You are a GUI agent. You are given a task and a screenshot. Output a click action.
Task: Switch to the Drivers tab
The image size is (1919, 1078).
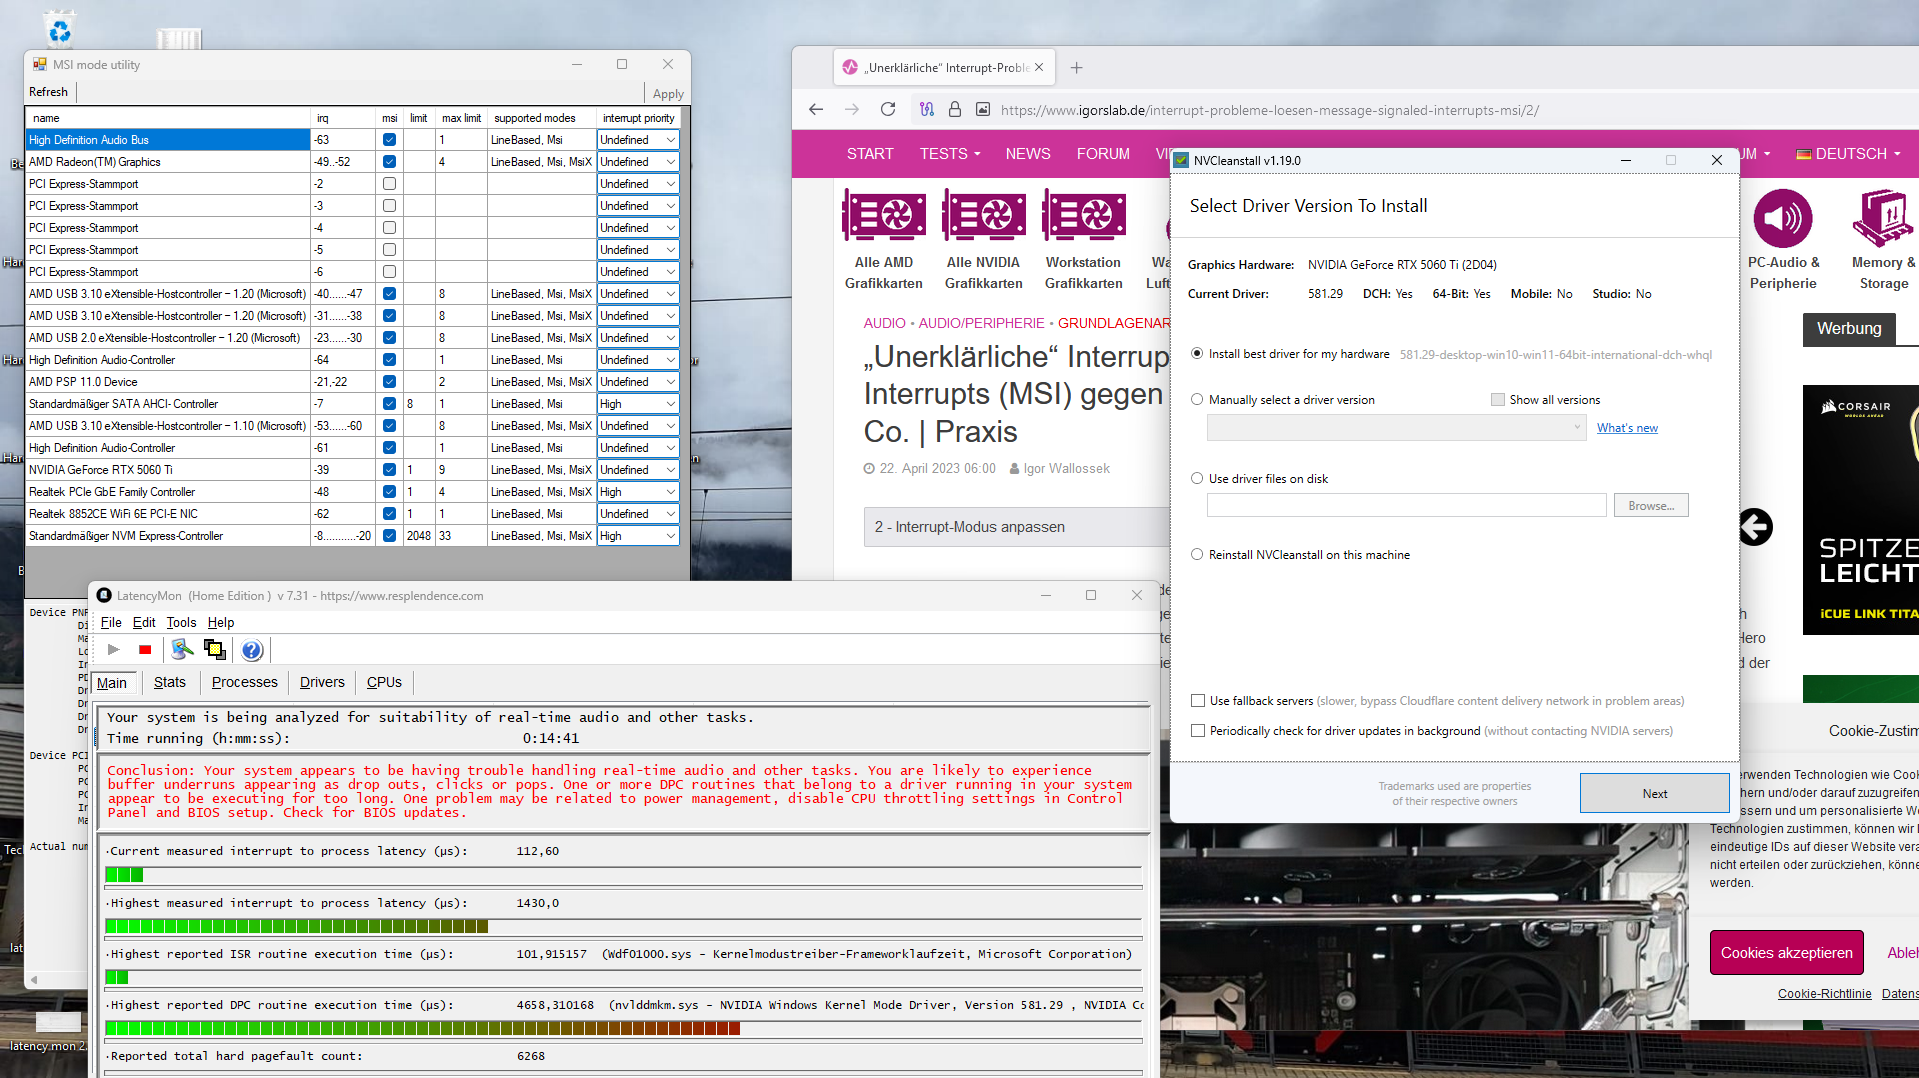(x=322, y=682)
